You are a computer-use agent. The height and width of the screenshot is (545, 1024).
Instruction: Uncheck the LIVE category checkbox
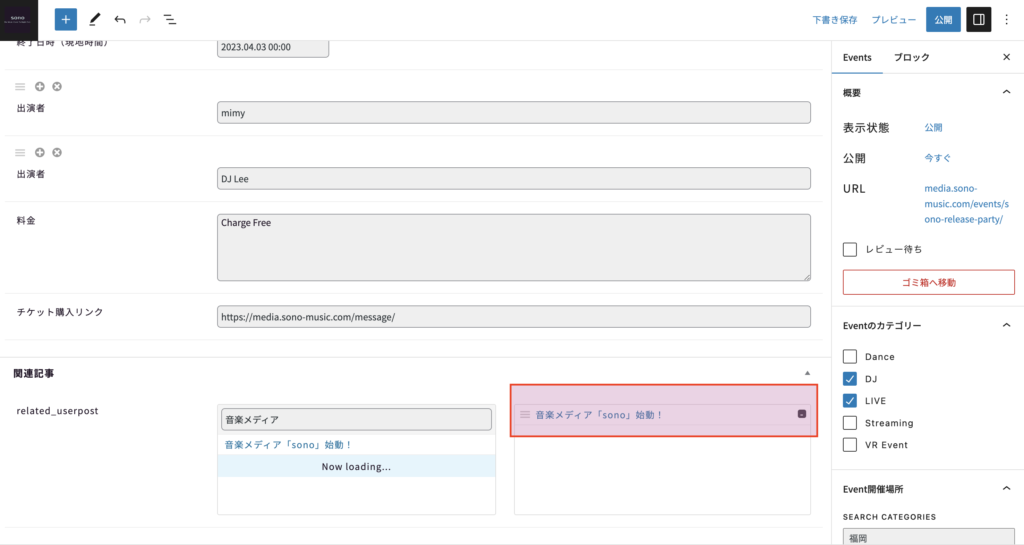(x=850, y=401)
